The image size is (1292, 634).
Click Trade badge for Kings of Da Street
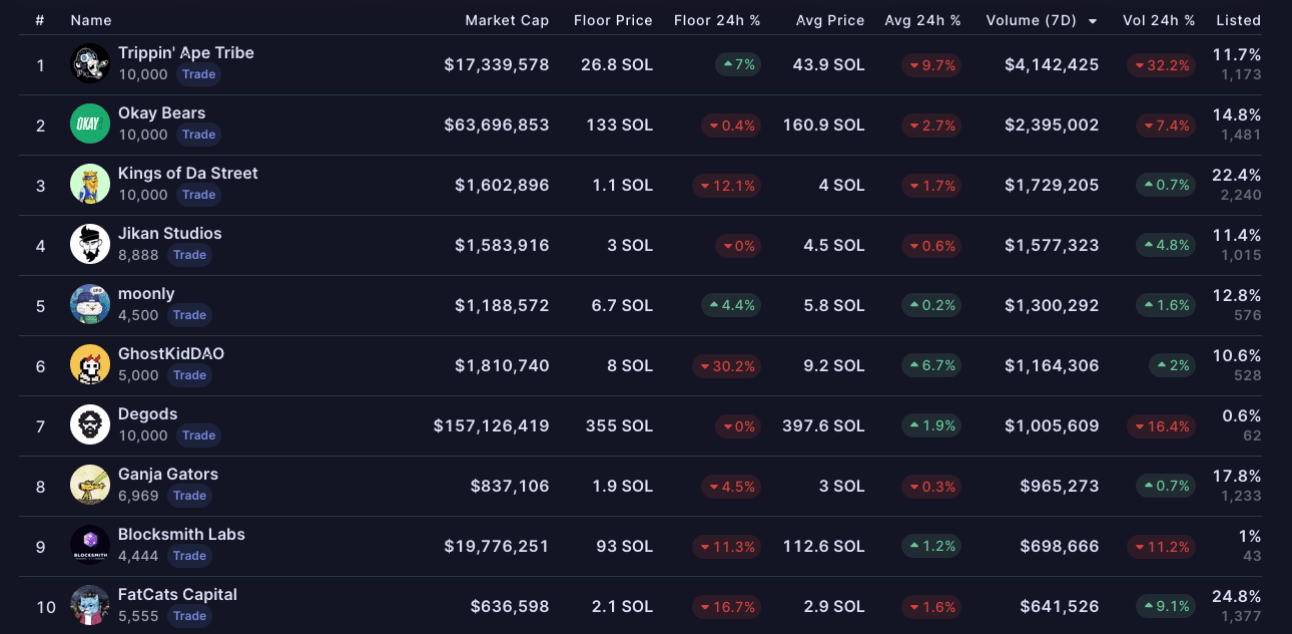(x=199, y=194)
